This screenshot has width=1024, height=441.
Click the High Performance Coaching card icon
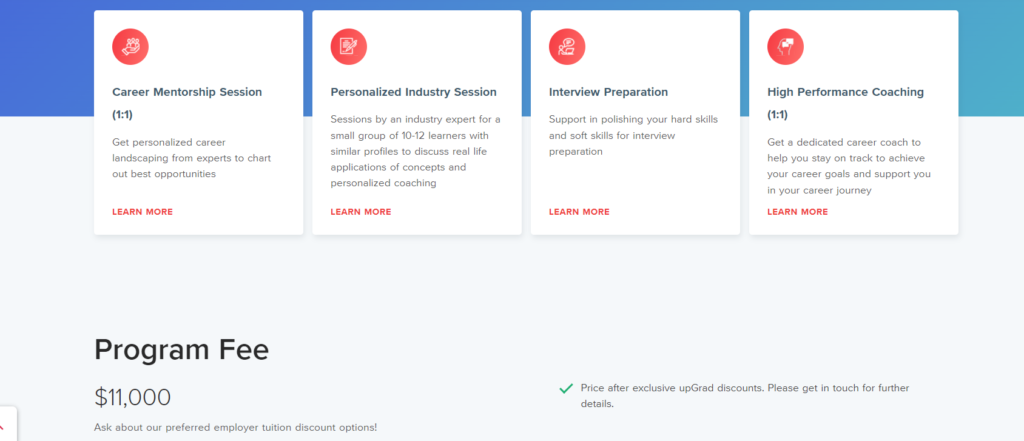pos(785,46)
